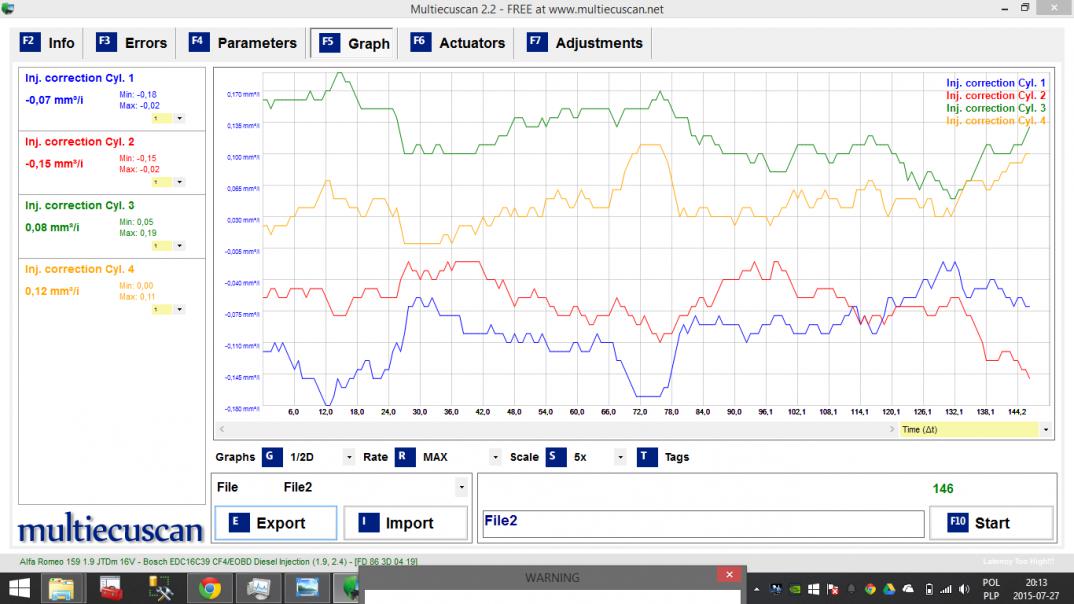This screenshot has width=1074, height=604.
Task: Click the network signal tray icon
Action: click(946, 589)
